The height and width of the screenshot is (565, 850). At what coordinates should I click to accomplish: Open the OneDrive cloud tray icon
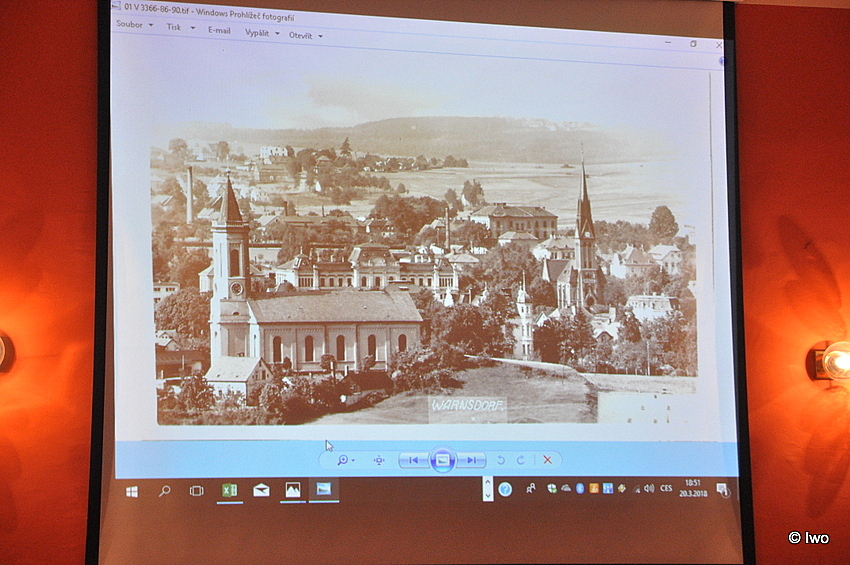pyautogui.click(x=566, y=489)
